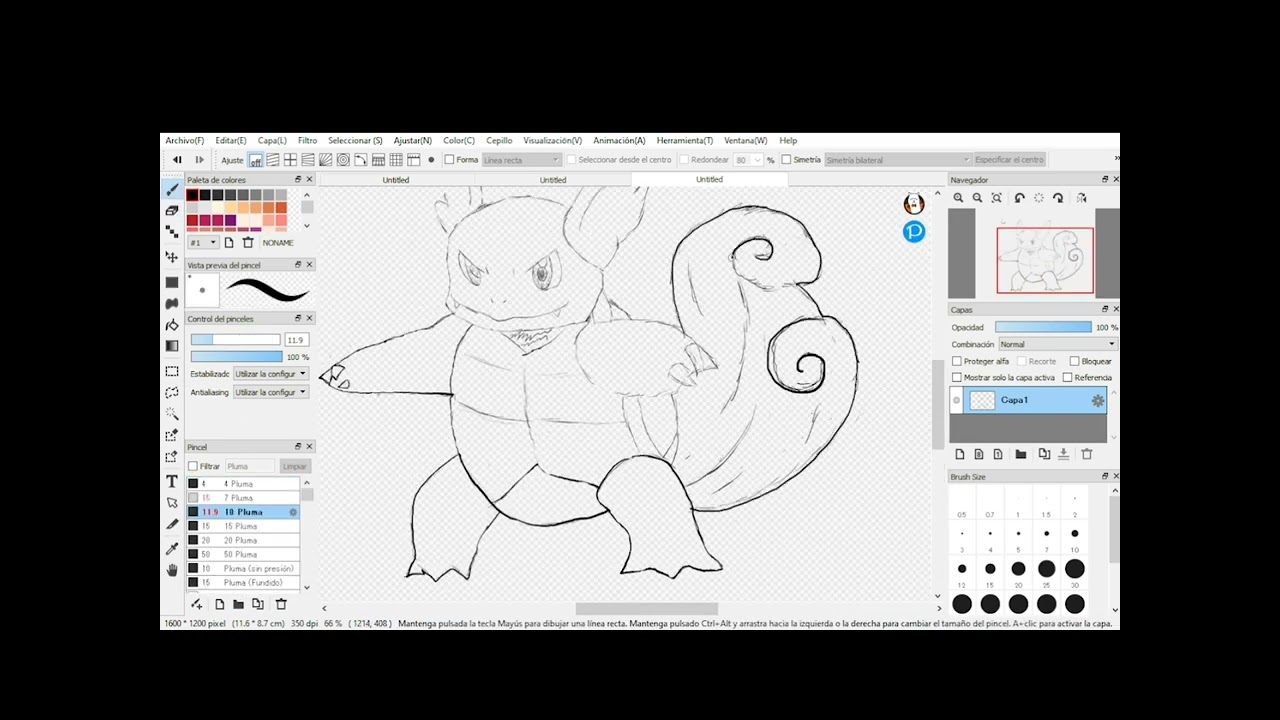Select the rectangular Selection tool
This screenshot has height=720, width=1280.
tap(172, 371)
